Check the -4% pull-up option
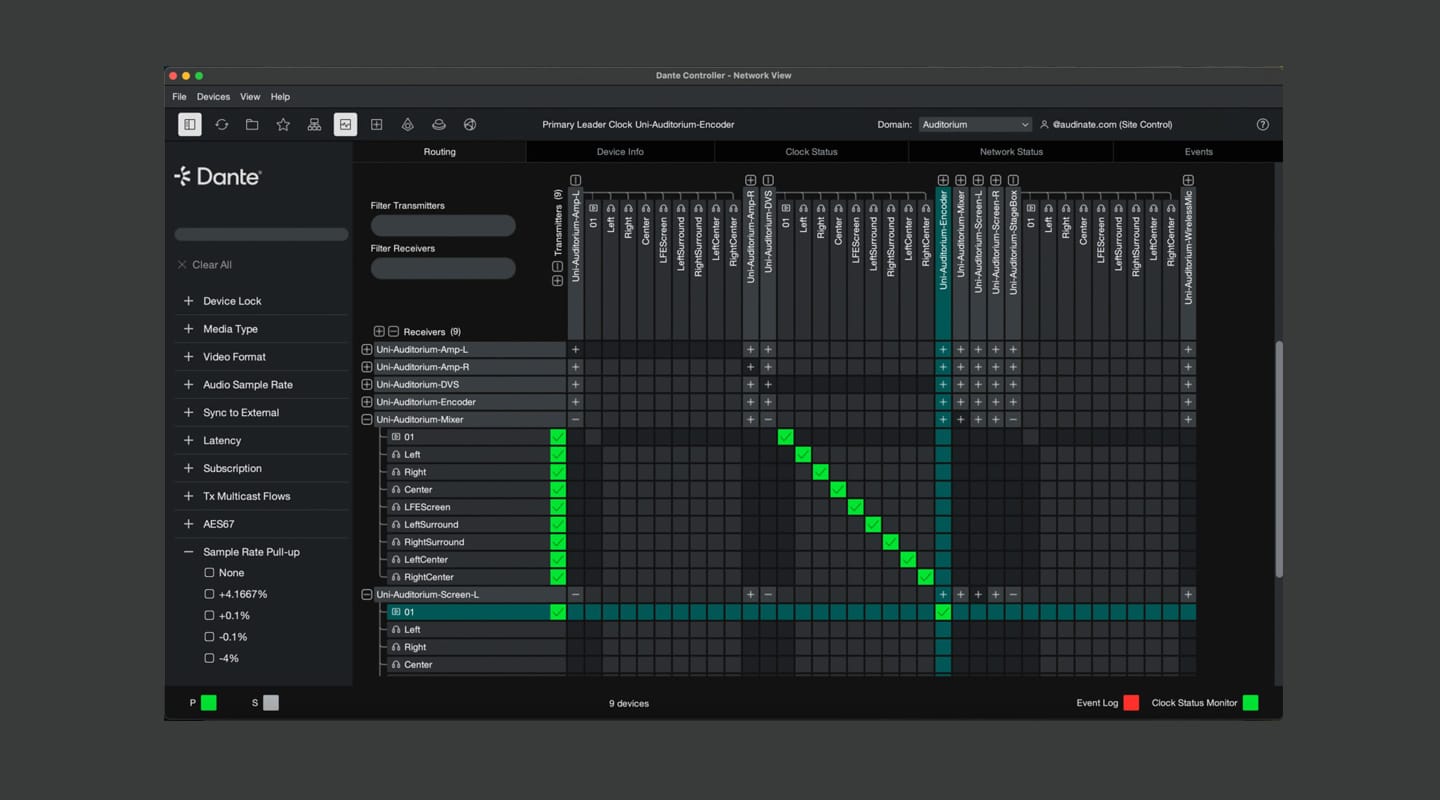This screenshot has width=1440, height=800. pyautogui.click(x=209, y=658)
